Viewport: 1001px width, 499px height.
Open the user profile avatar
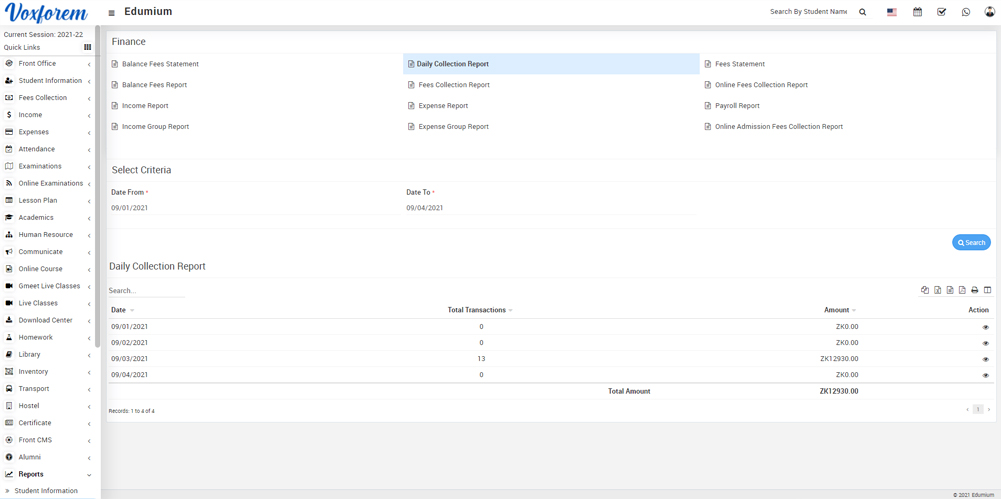click(989, 12)
